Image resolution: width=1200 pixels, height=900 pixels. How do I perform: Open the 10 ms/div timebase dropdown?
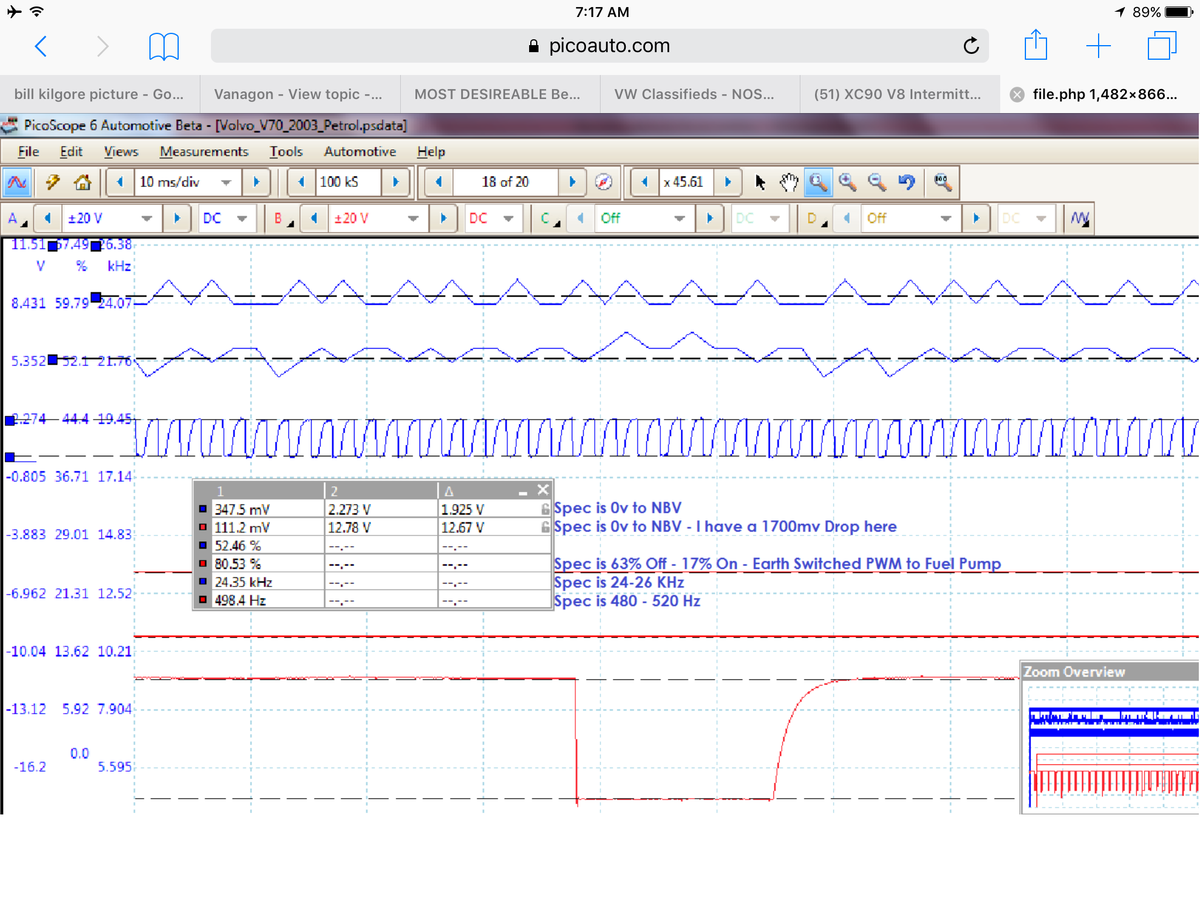[x=226, y=182]
